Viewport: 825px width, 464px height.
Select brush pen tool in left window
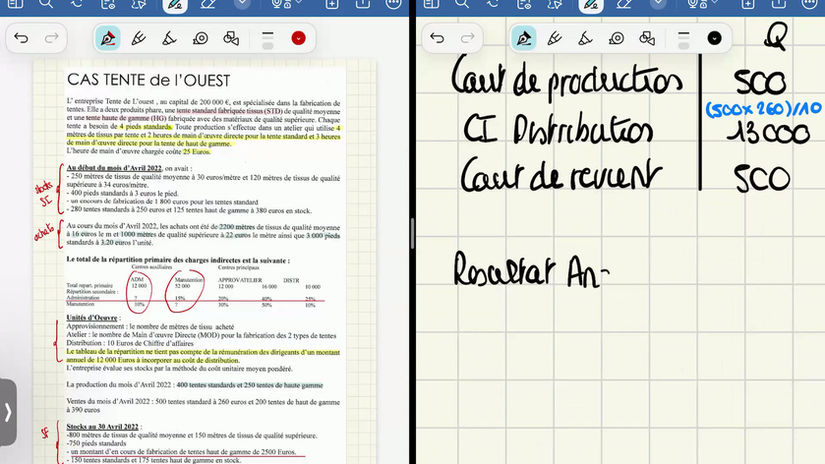coord(138,38)
